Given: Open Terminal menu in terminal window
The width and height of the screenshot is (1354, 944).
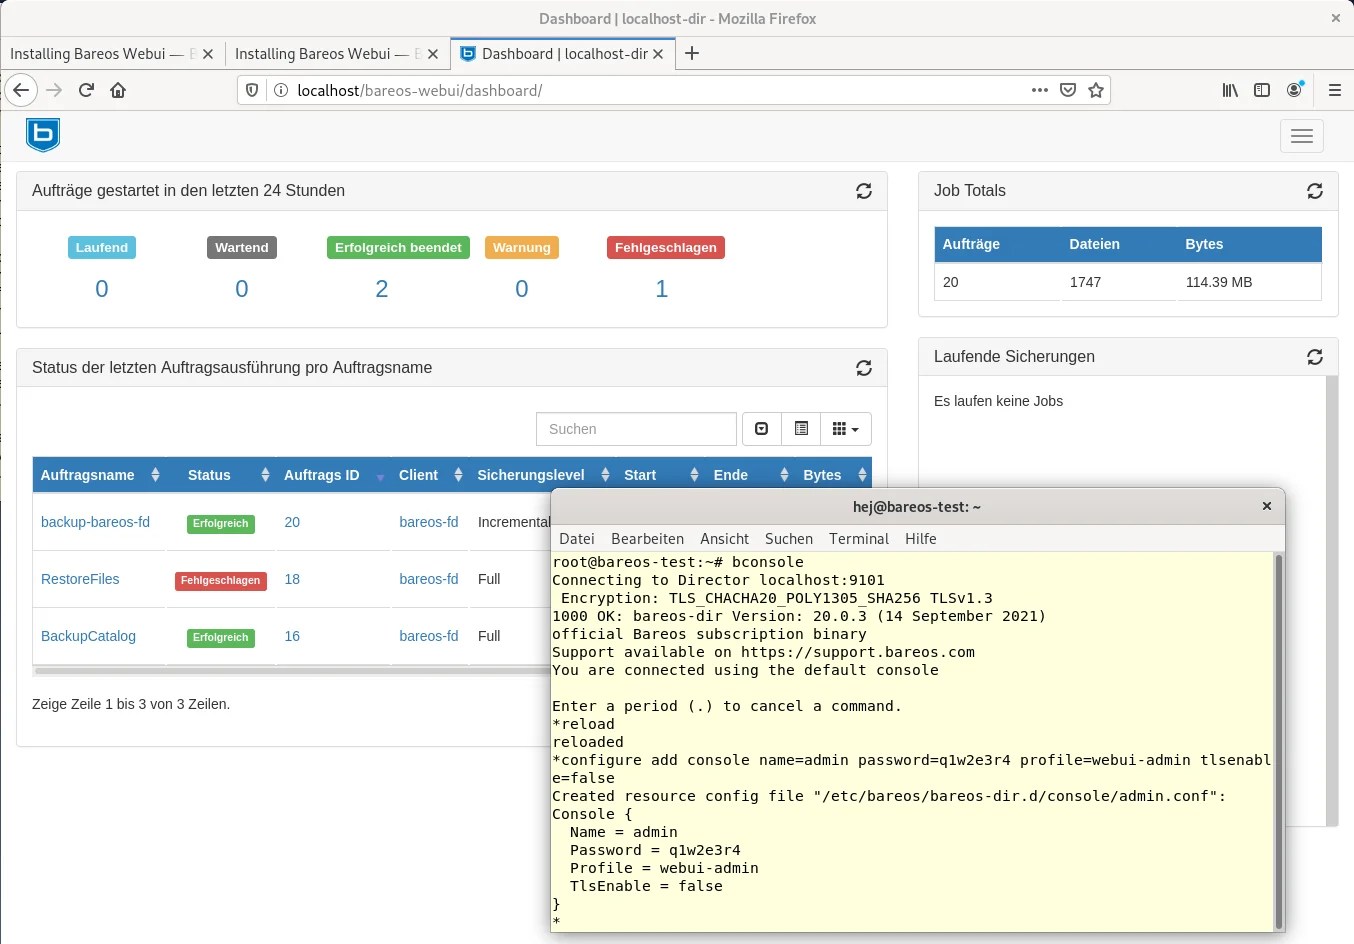Looking at the screenshot, I should click(x=859, y=539).
